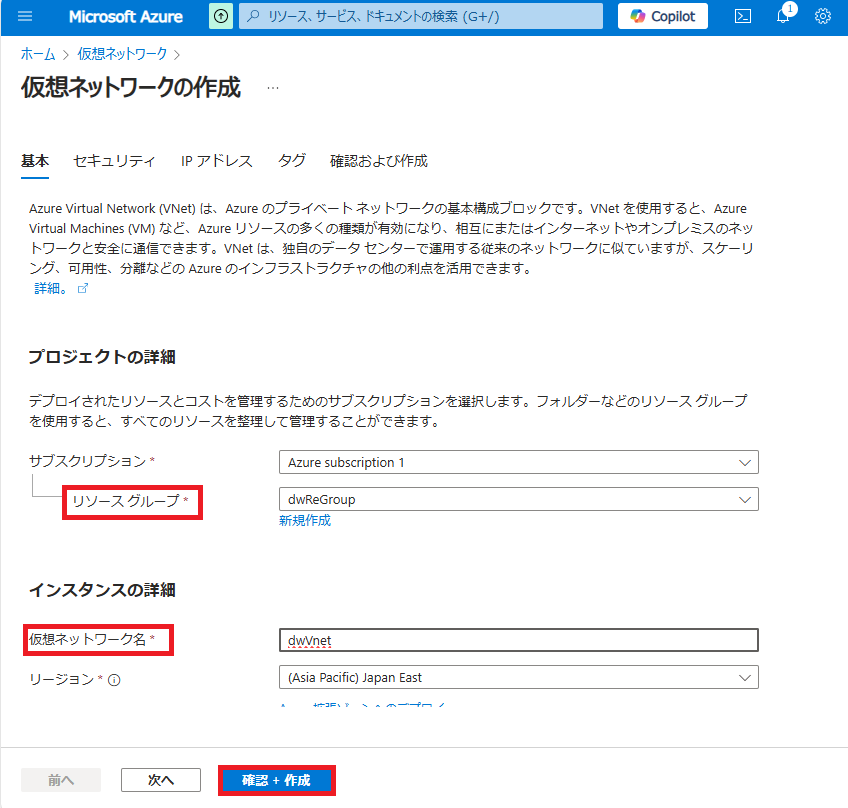848x808 pixels.
Task: Click the プロジェクトの詳細 heading
Action: coord(102,357)
